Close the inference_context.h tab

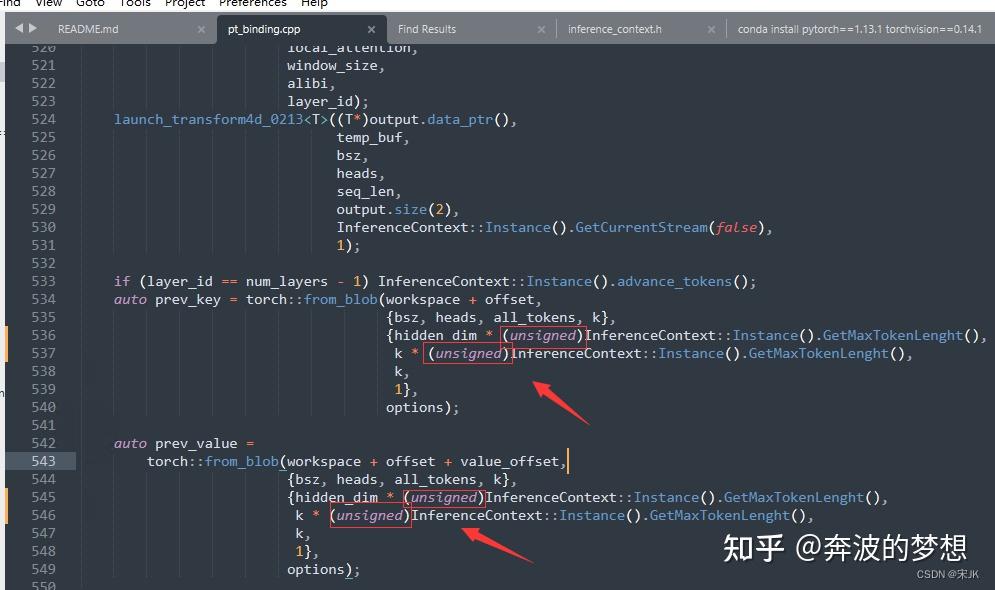point(711,29)
